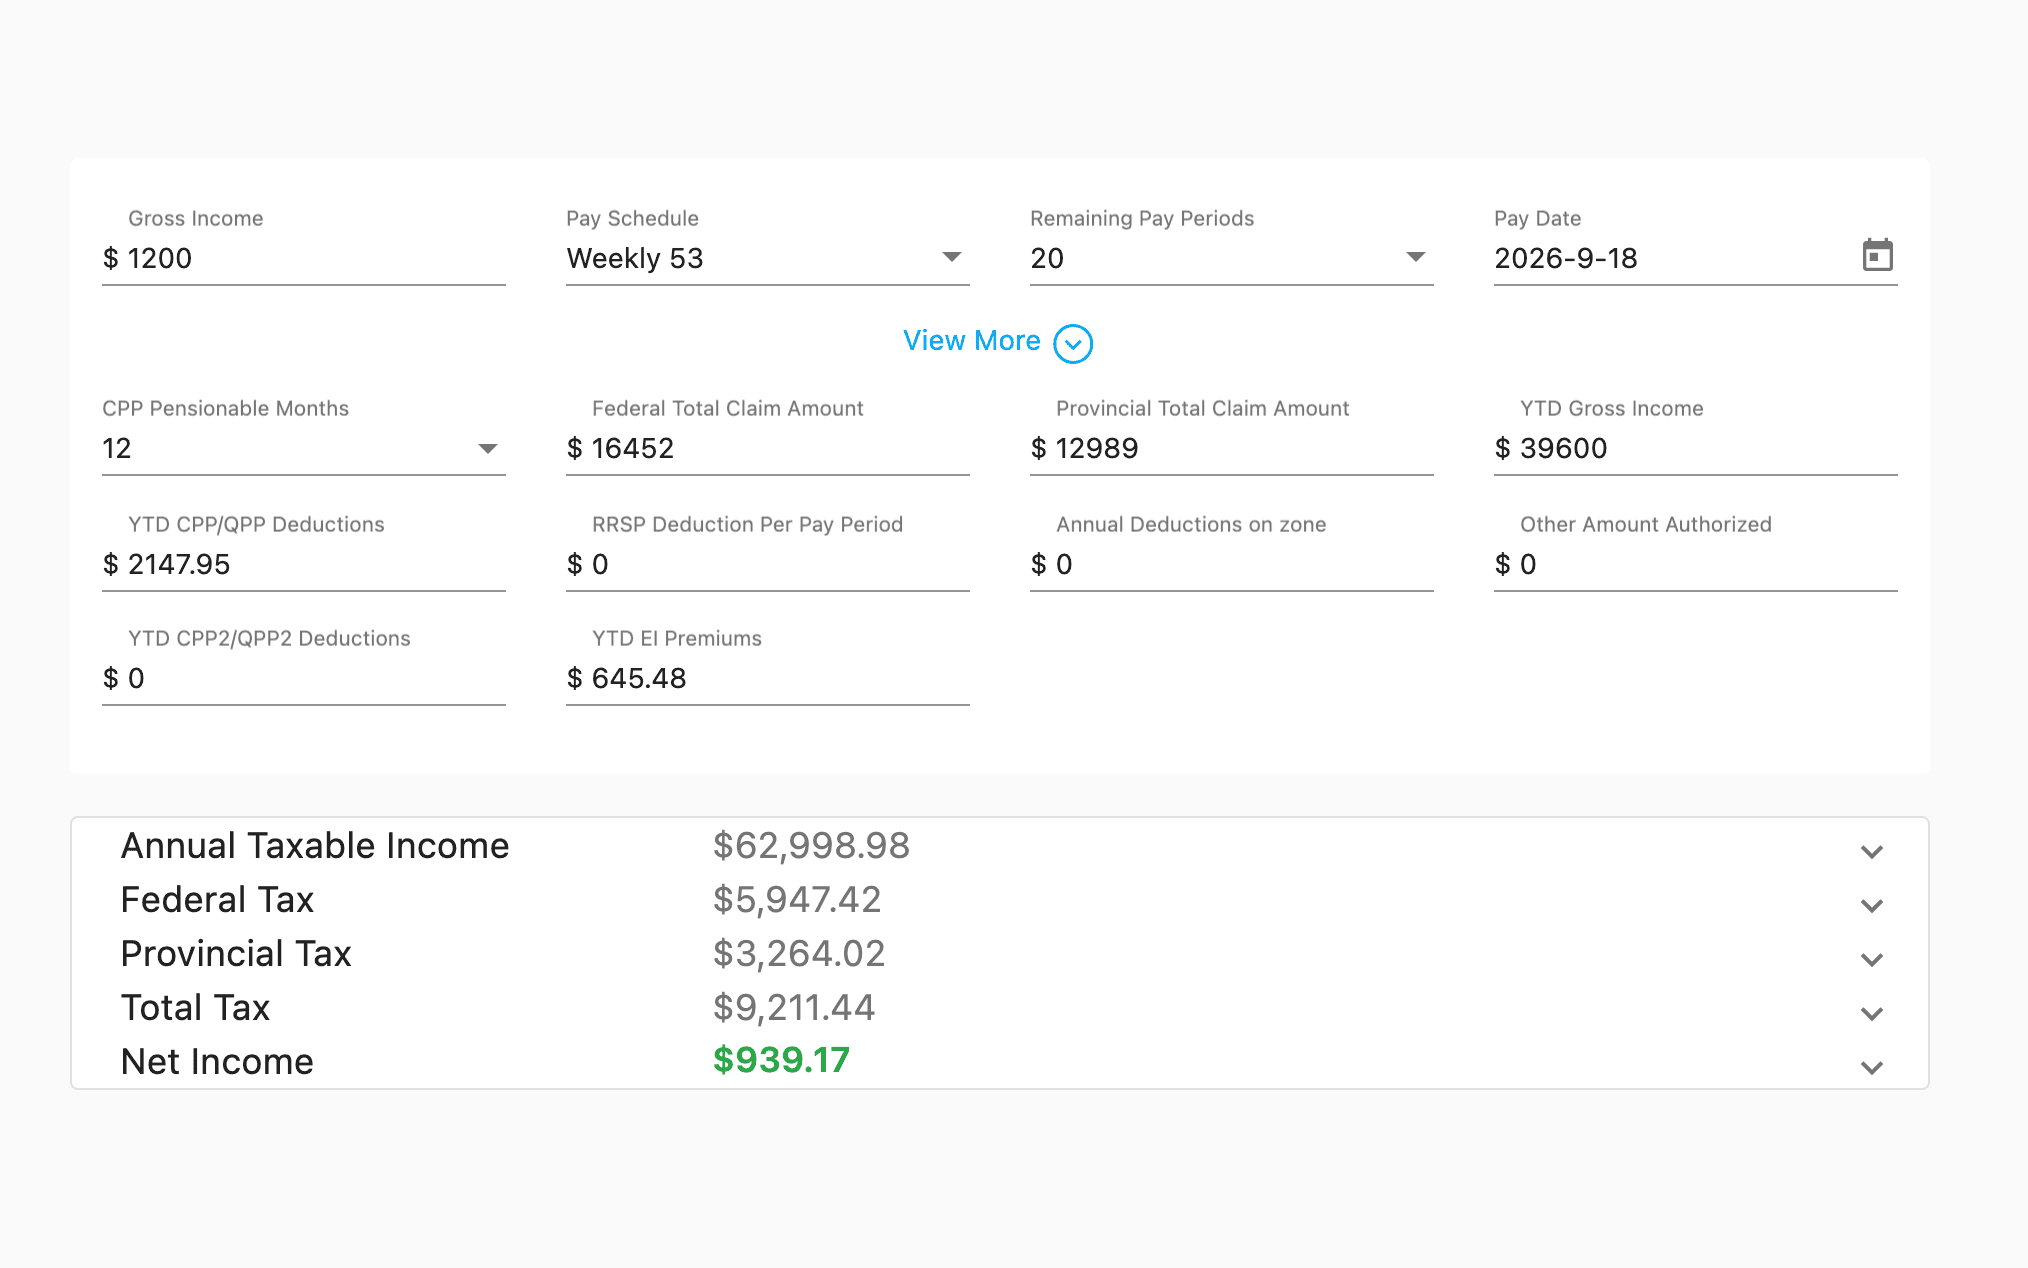Open the CPP Pensionable Months dropdown

click(x=303, y=448)
